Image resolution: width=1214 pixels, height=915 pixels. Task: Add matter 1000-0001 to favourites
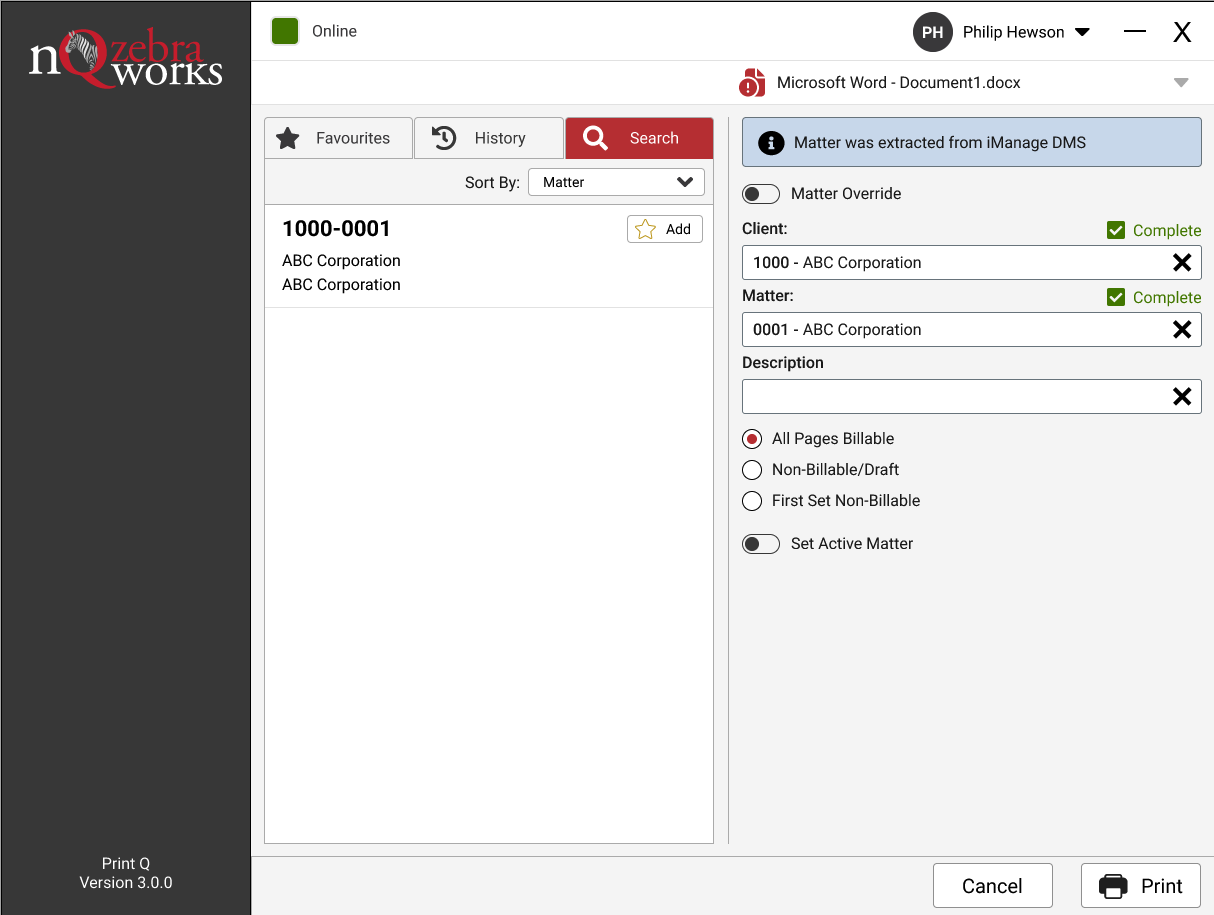(x=664, y=229)
